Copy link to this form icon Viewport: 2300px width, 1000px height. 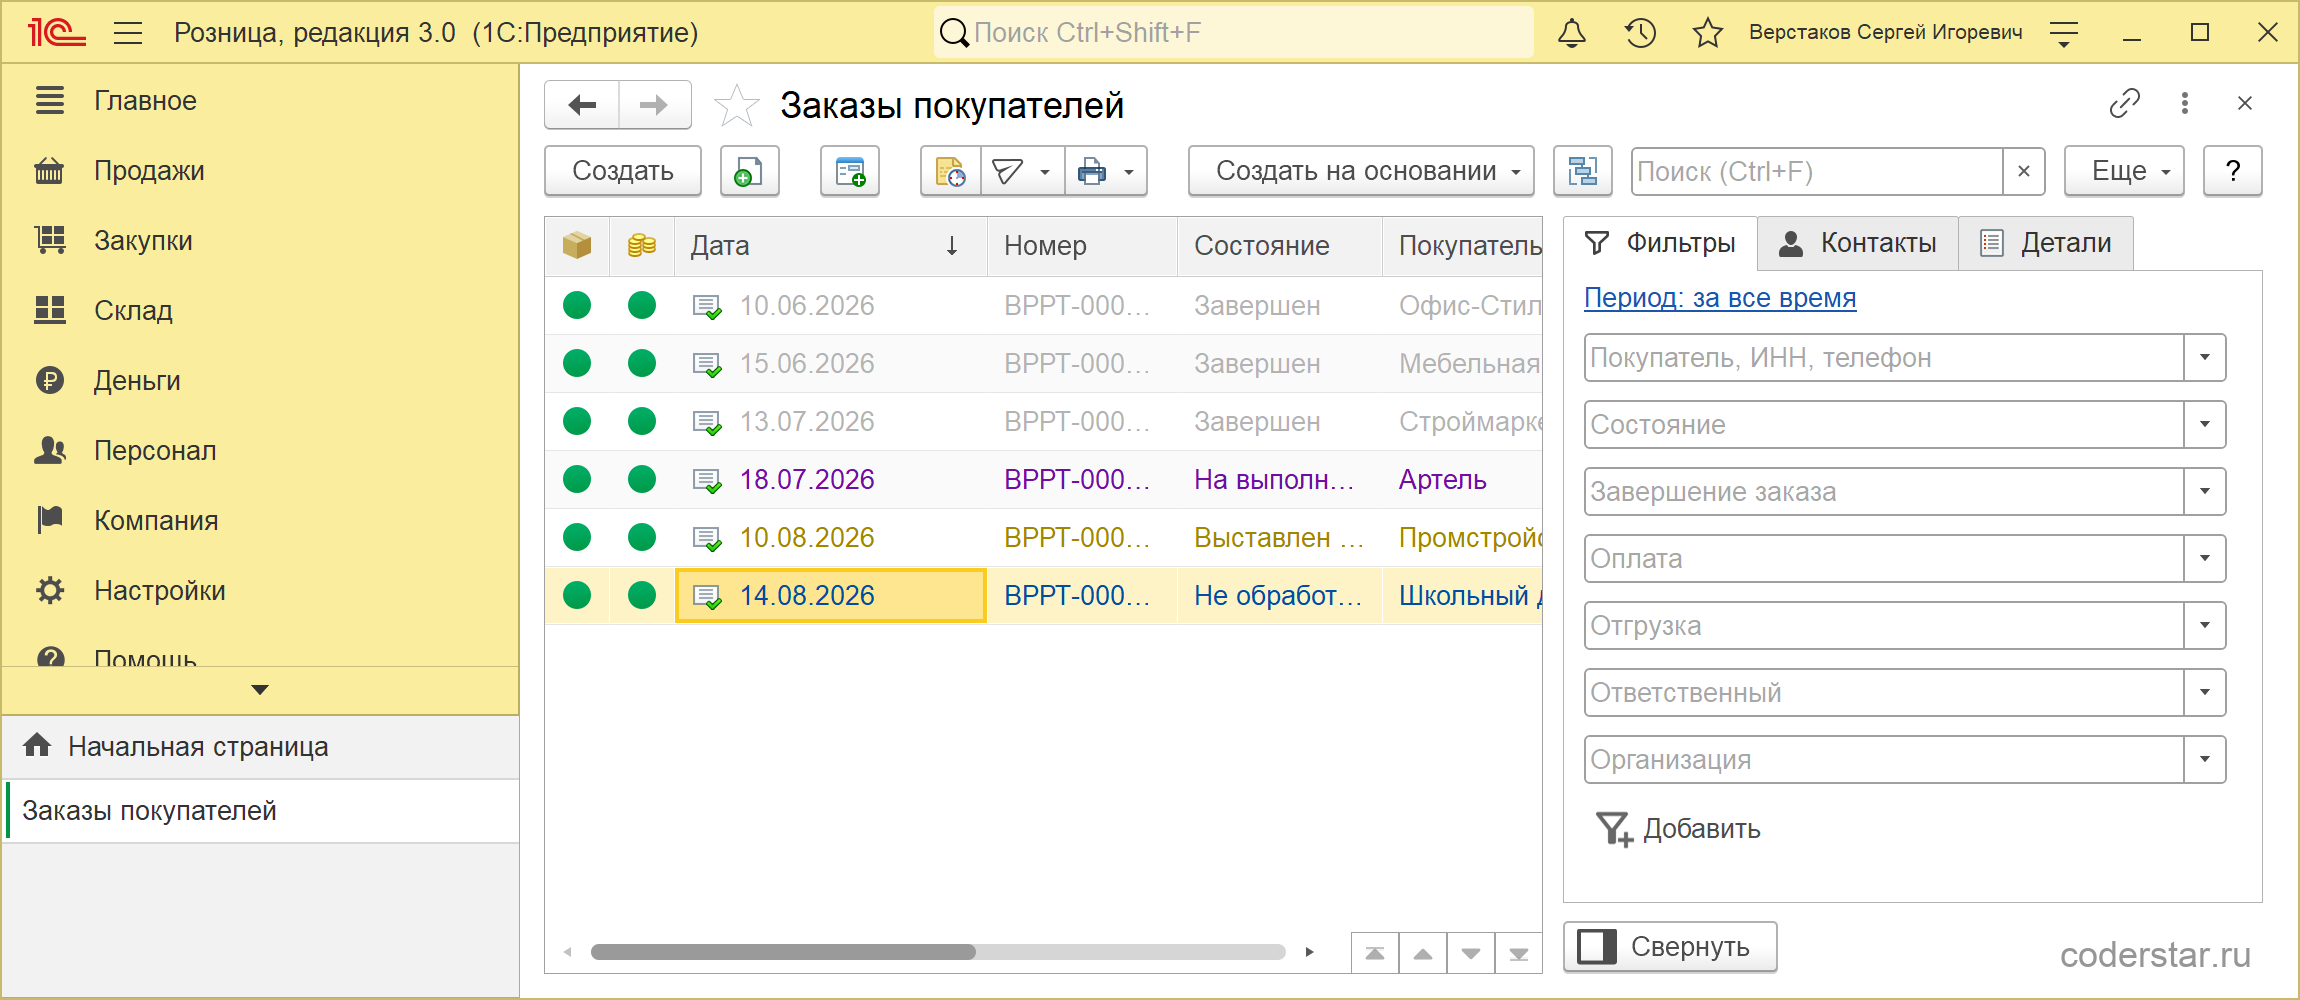2125,103
